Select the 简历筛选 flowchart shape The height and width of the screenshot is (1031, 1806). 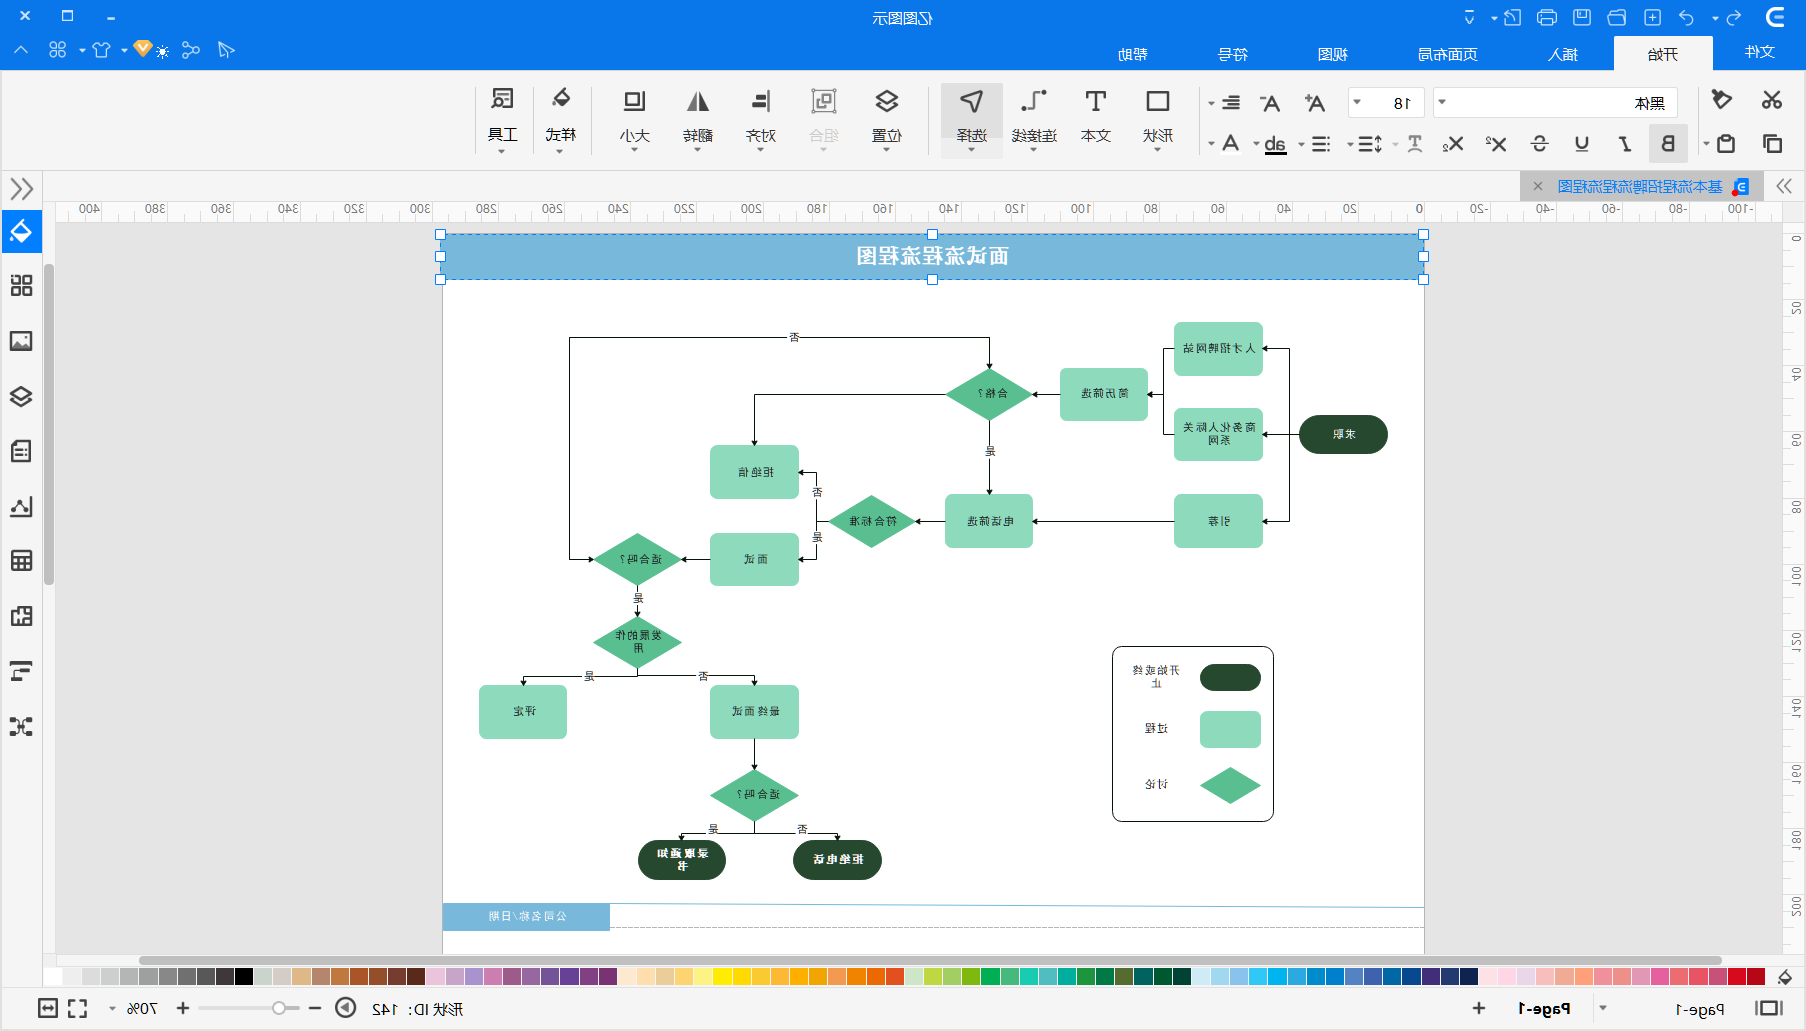pos(1104,394)
